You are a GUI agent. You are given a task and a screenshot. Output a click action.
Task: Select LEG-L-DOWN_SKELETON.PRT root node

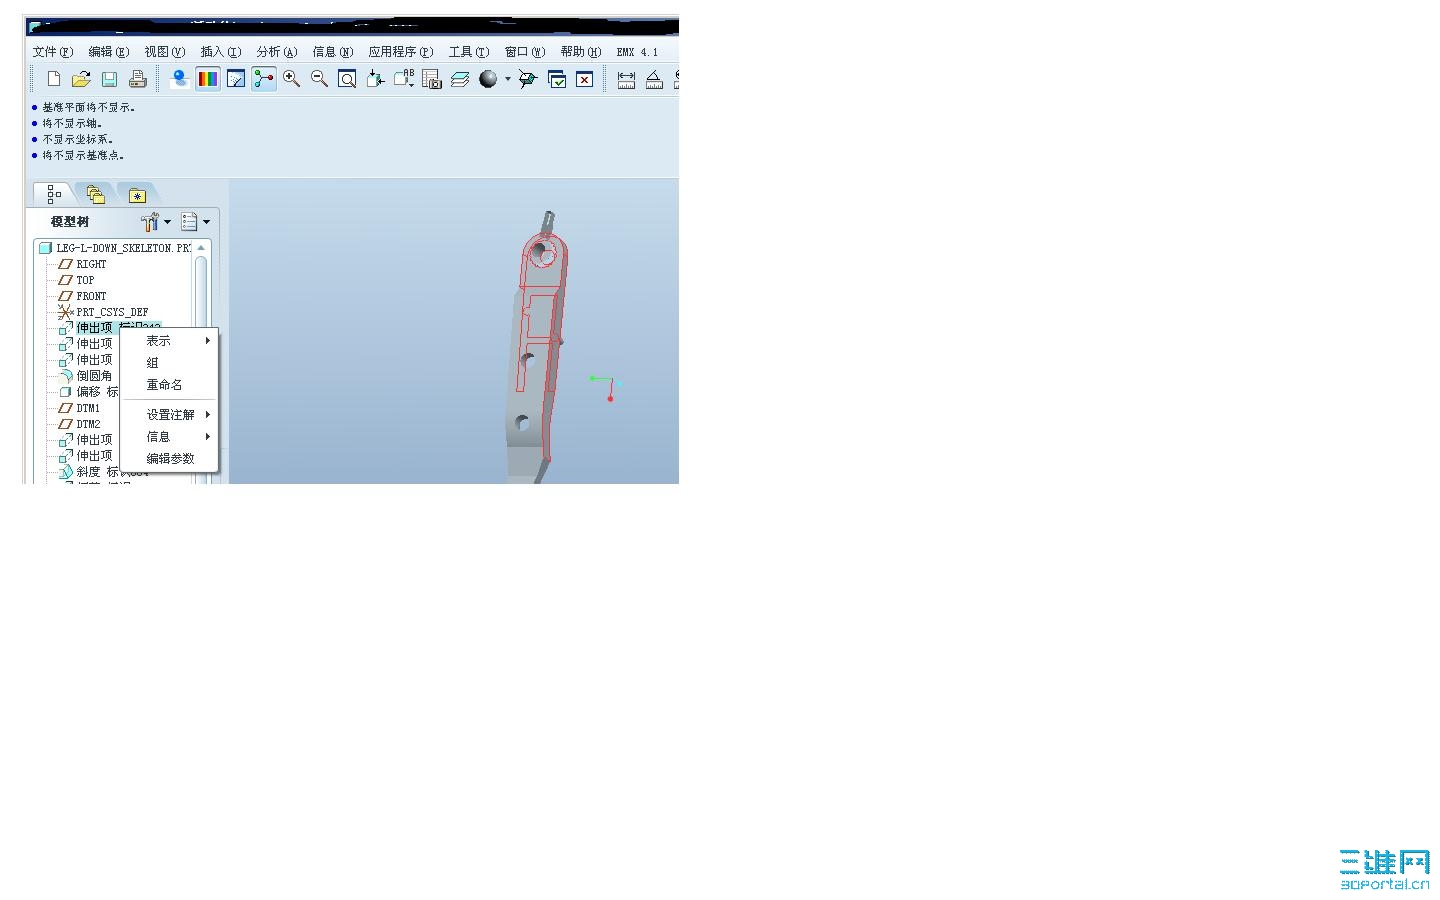point(115,248)
